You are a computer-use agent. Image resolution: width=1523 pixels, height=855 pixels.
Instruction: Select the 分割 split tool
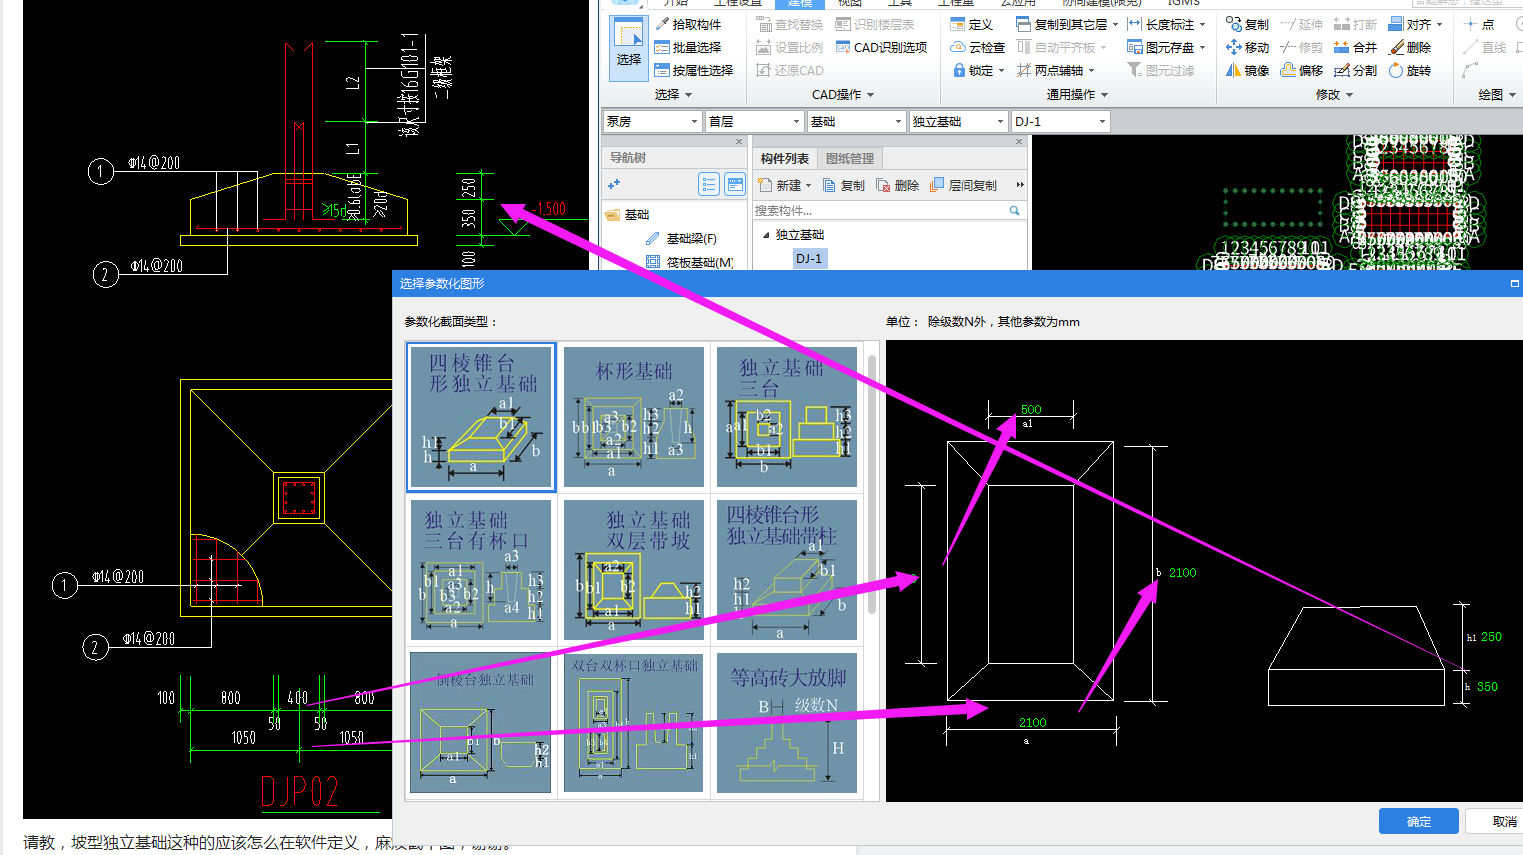(x=1355, y=70)
